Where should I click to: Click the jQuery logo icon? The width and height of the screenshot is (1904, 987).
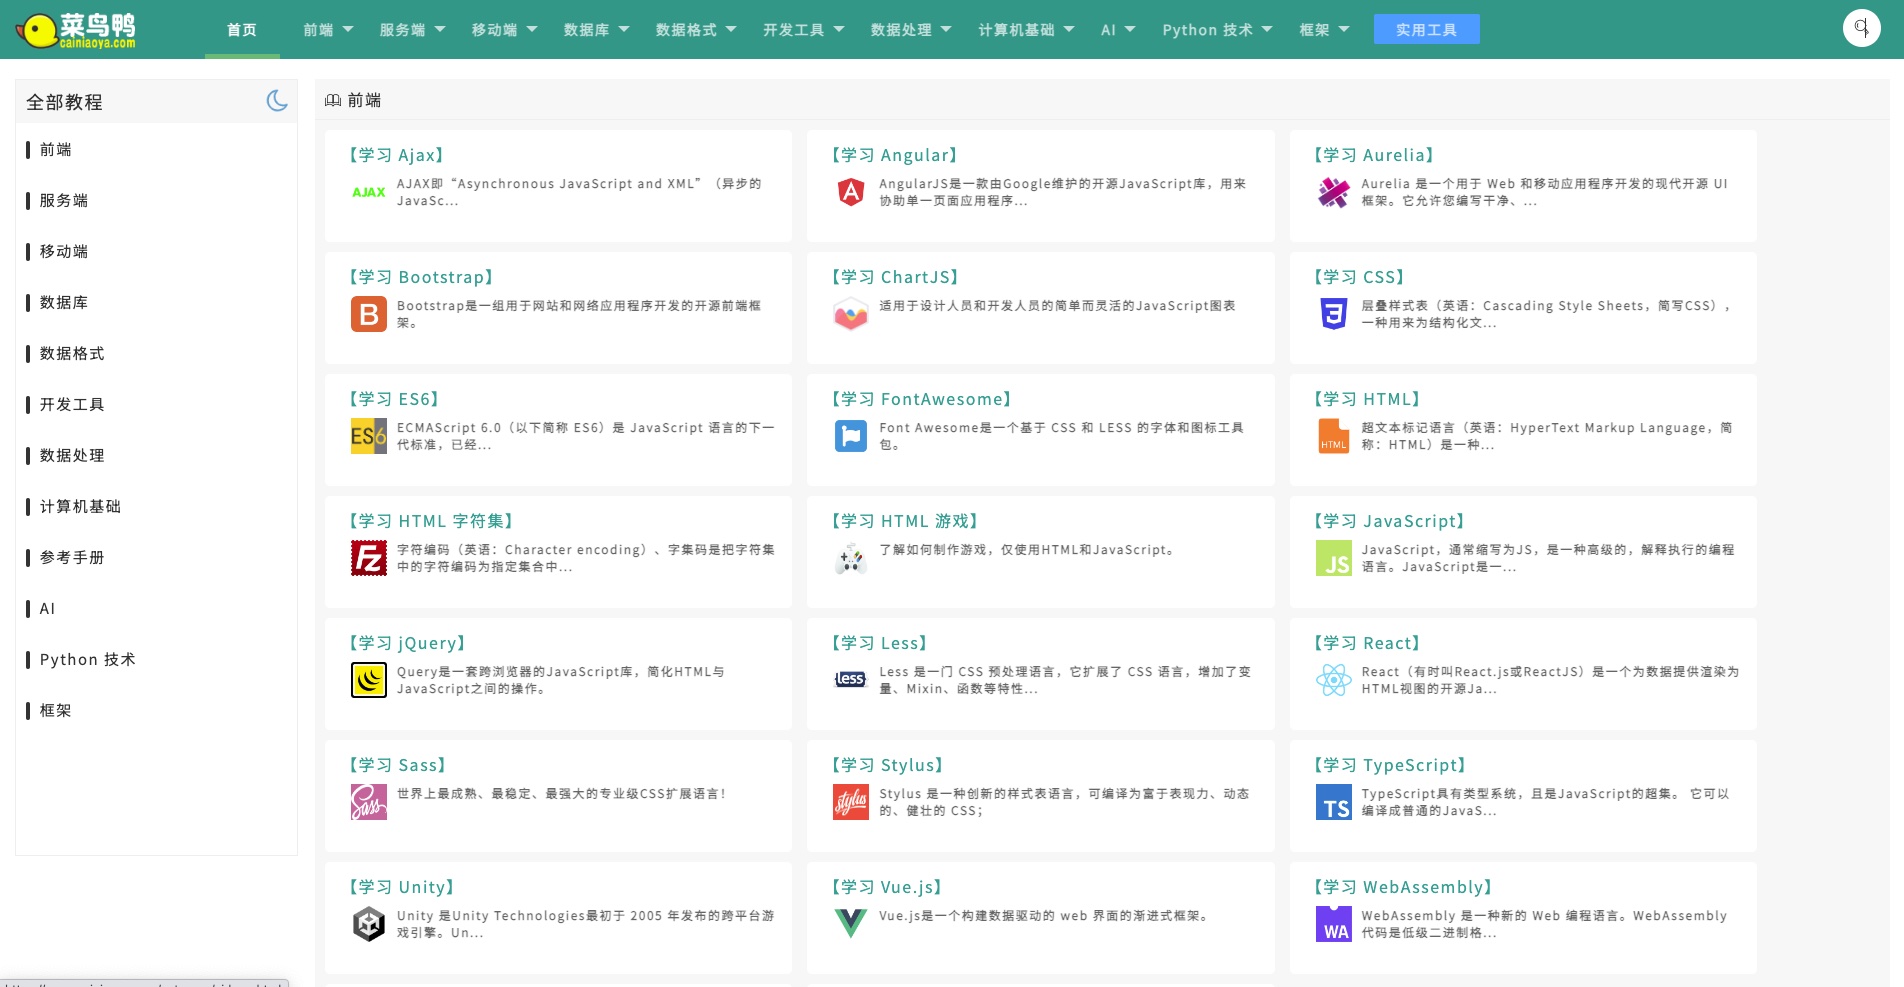368,680
